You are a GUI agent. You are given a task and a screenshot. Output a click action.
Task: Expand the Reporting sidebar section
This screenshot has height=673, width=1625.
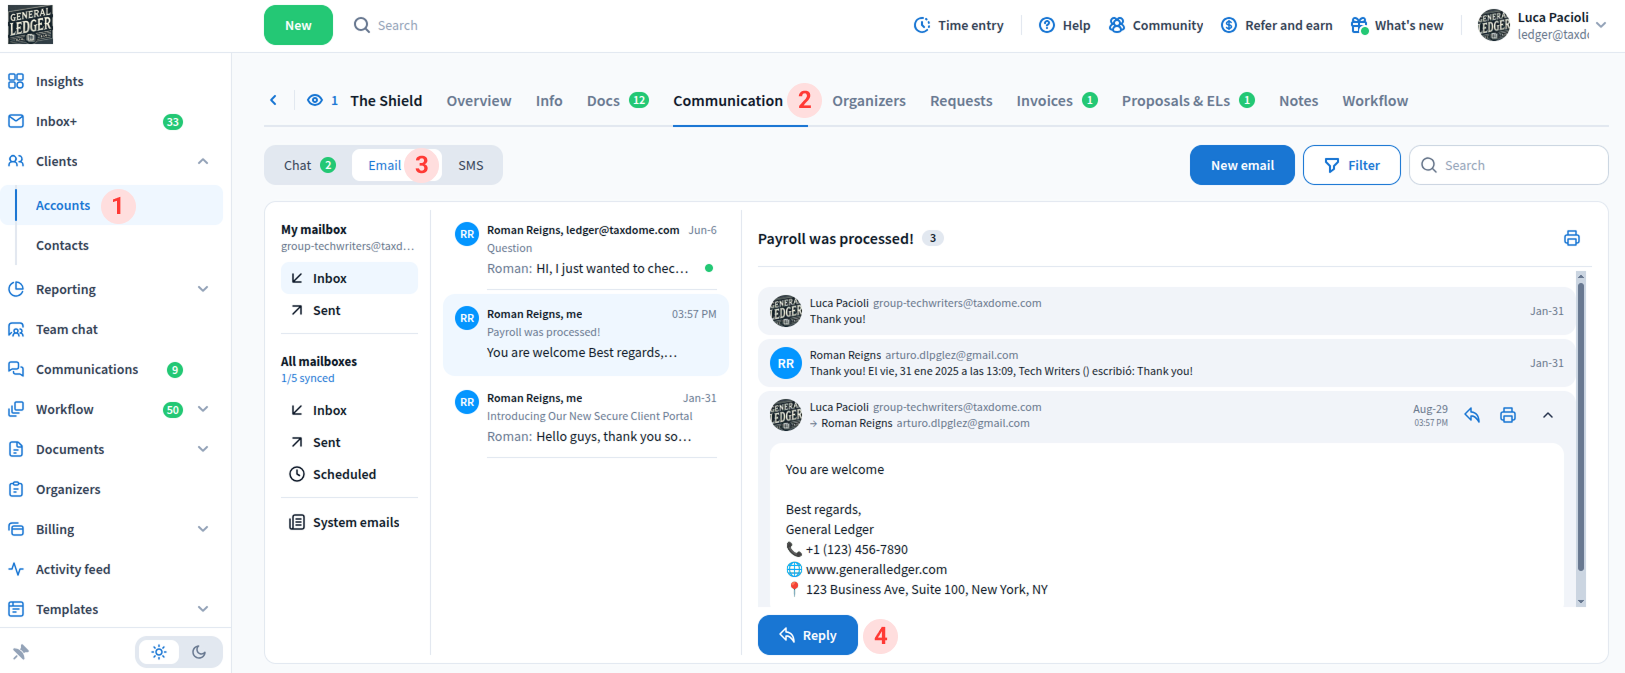click(x=203, y=289)
